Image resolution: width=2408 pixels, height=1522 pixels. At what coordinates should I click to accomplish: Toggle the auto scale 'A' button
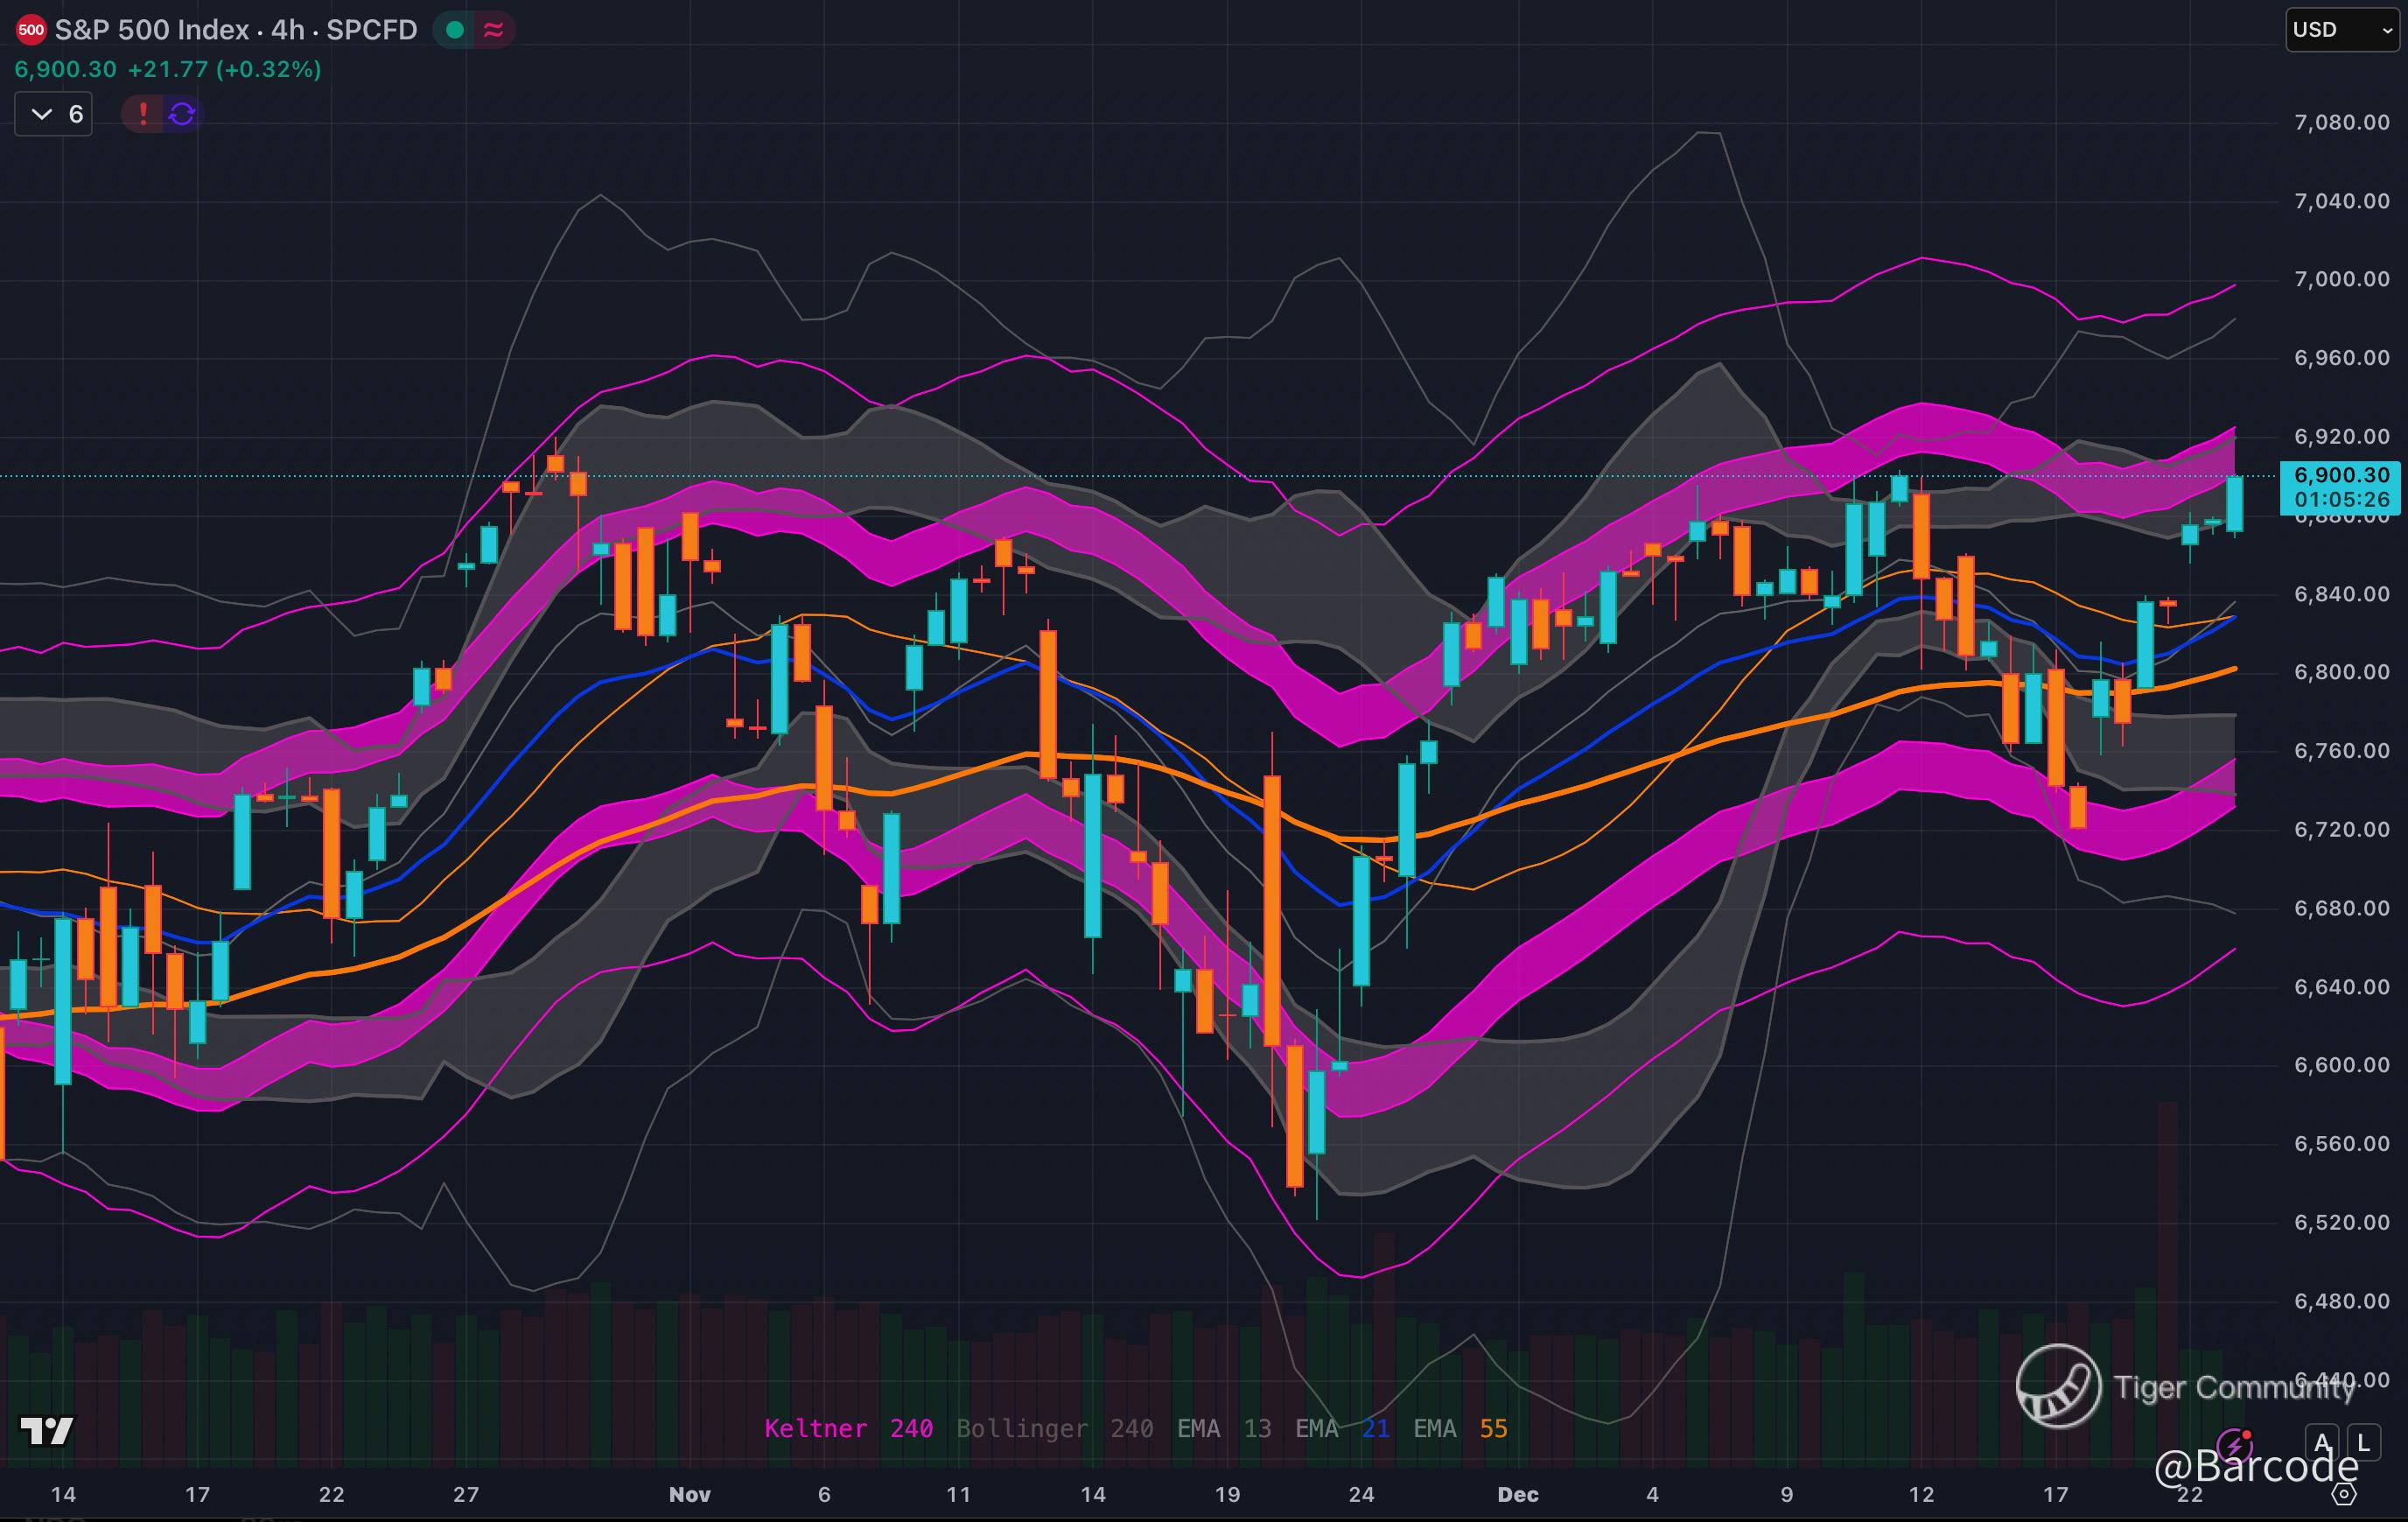[x=2322, y=1443]
